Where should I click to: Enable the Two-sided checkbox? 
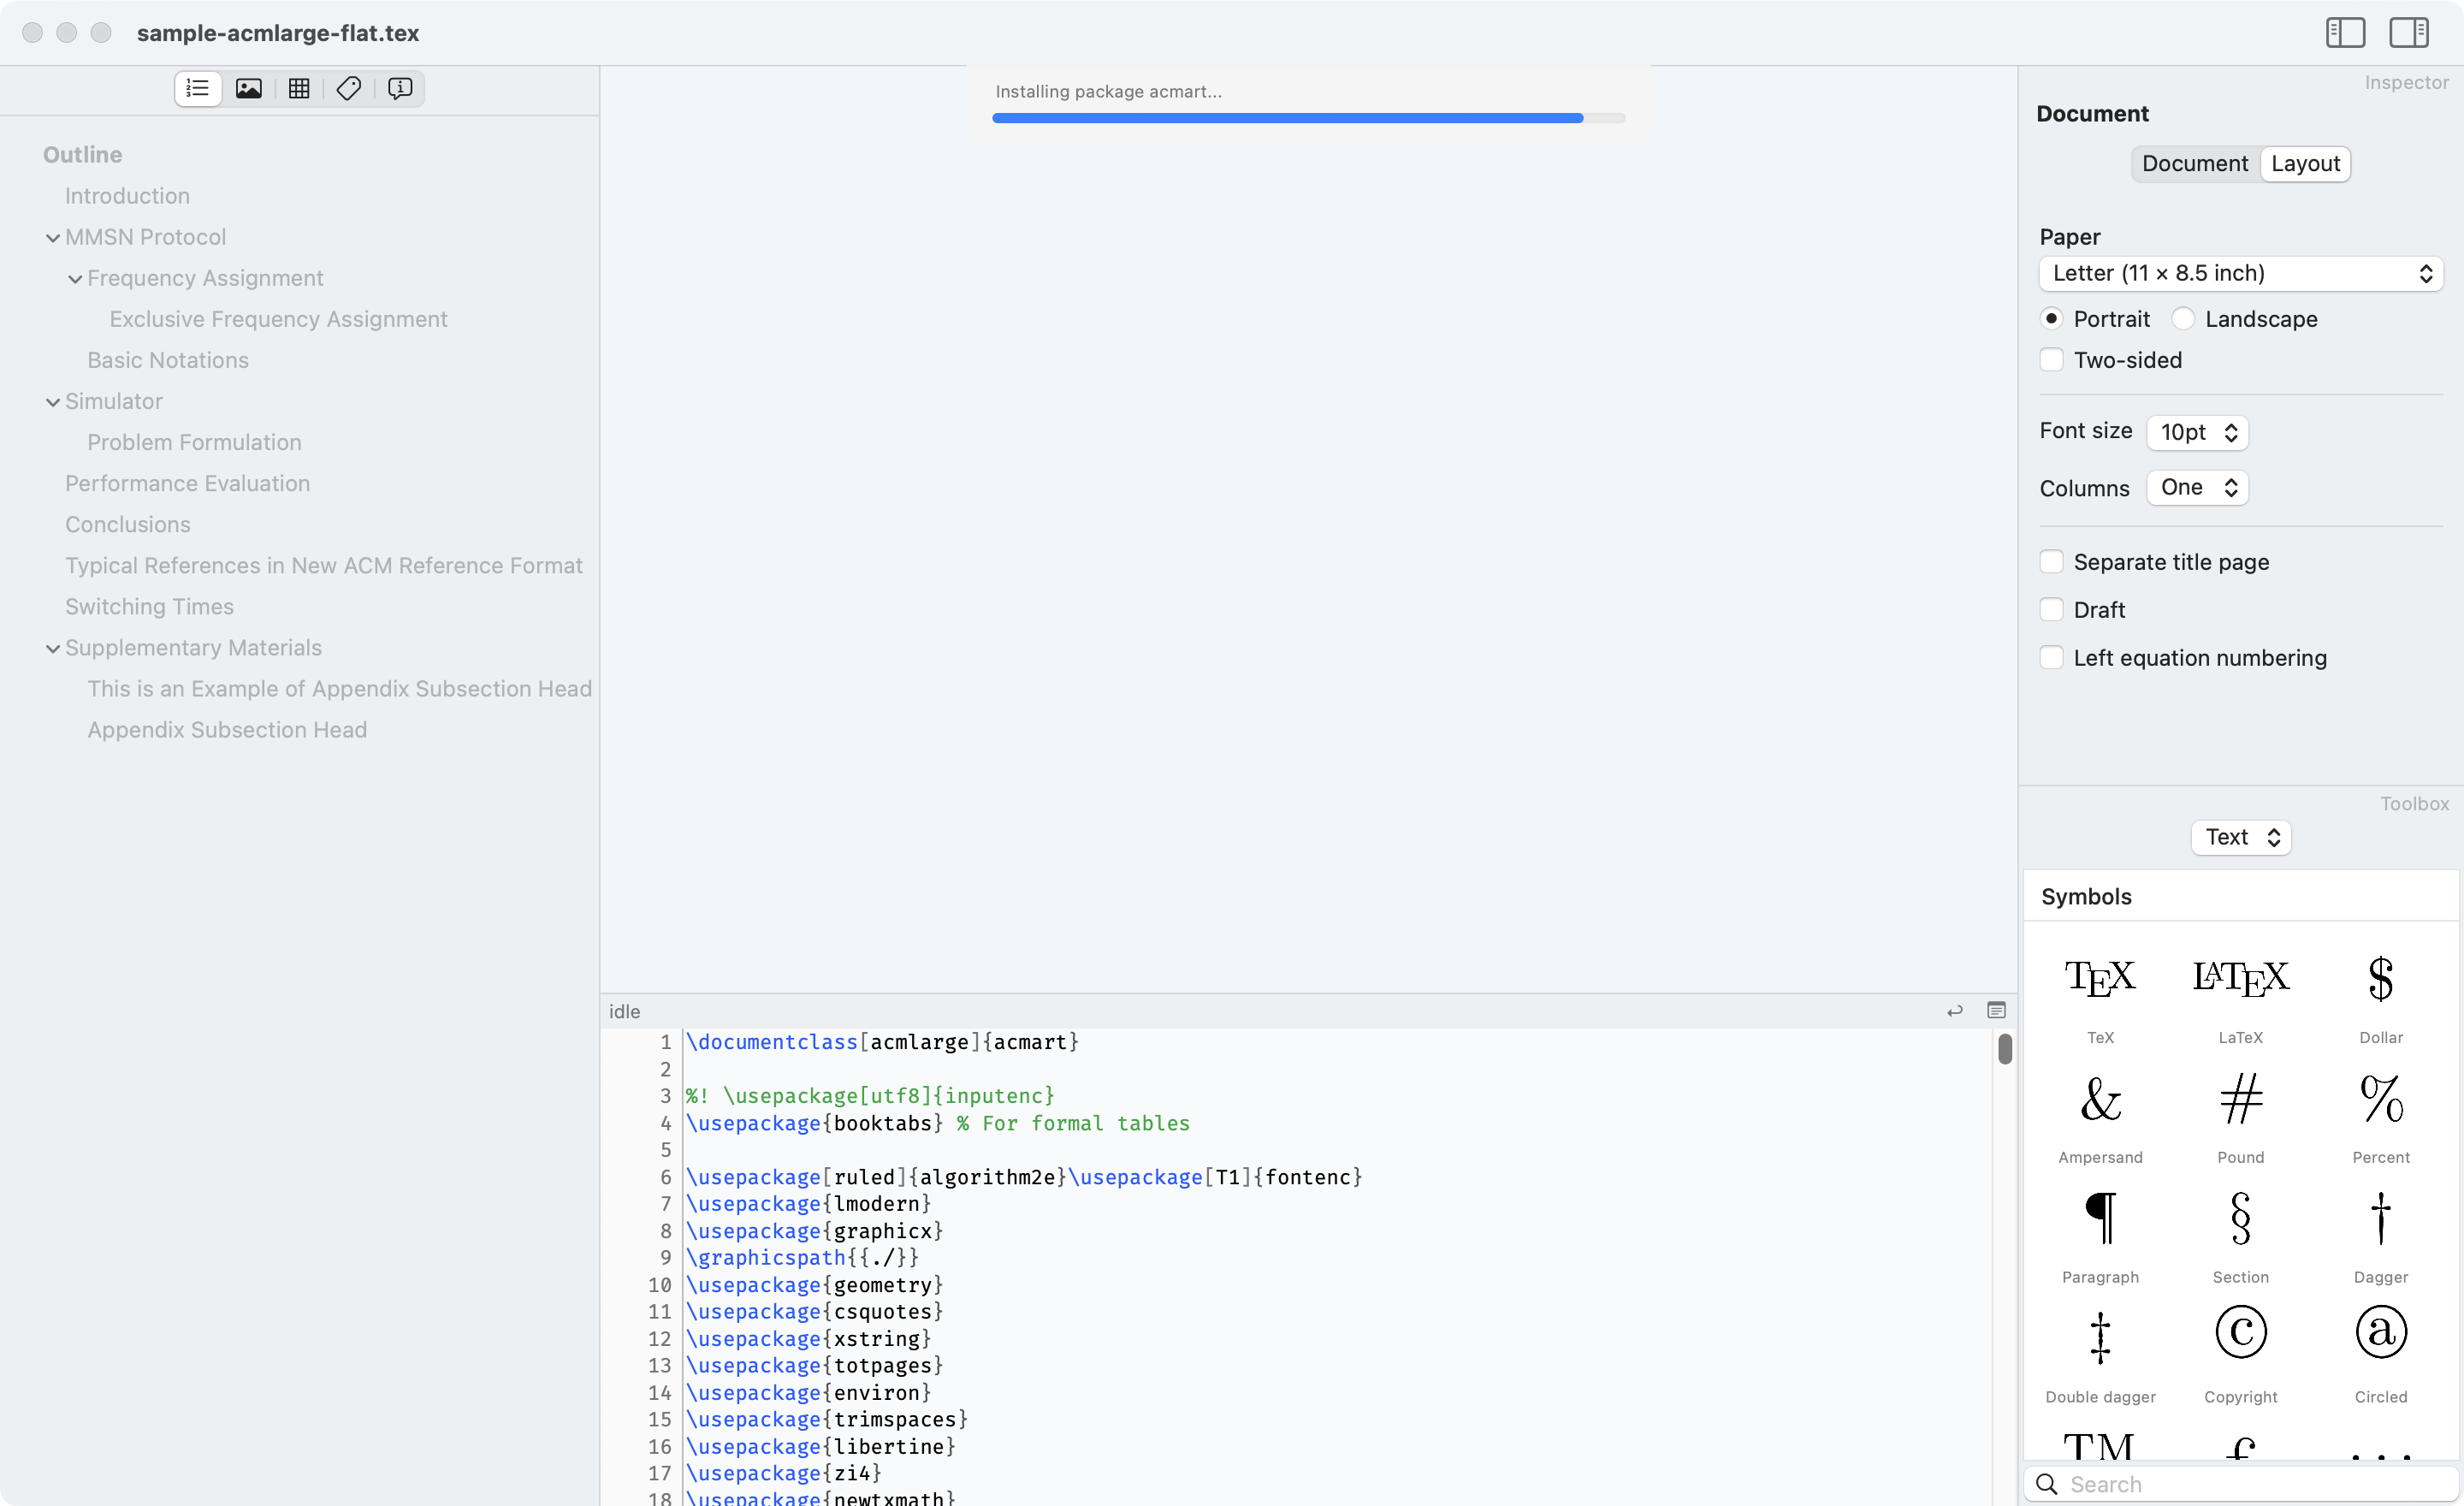(2050, 360)
